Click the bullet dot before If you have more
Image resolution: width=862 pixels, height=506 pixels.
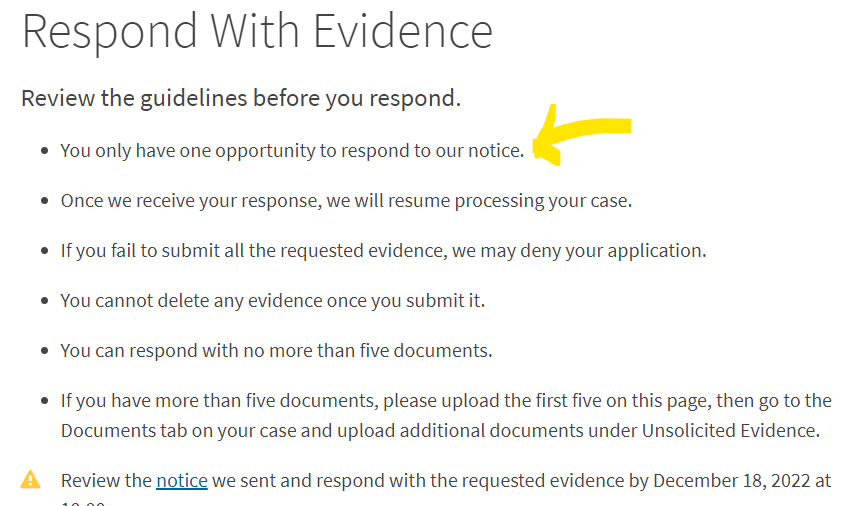tap(45, 401)
